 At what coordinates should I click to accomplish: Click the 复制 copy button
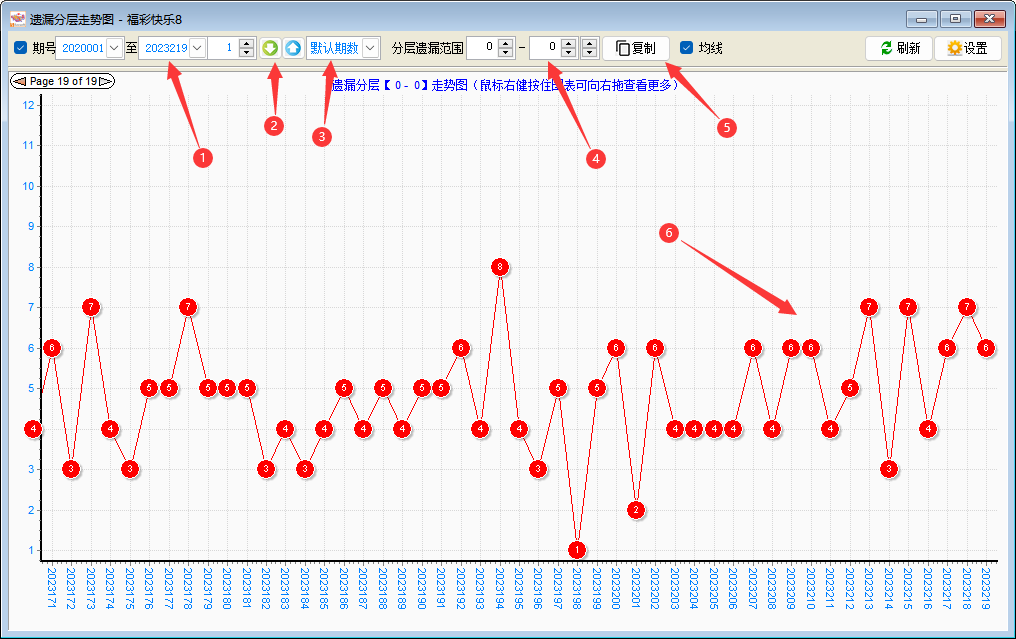click(x=636, y=48)
